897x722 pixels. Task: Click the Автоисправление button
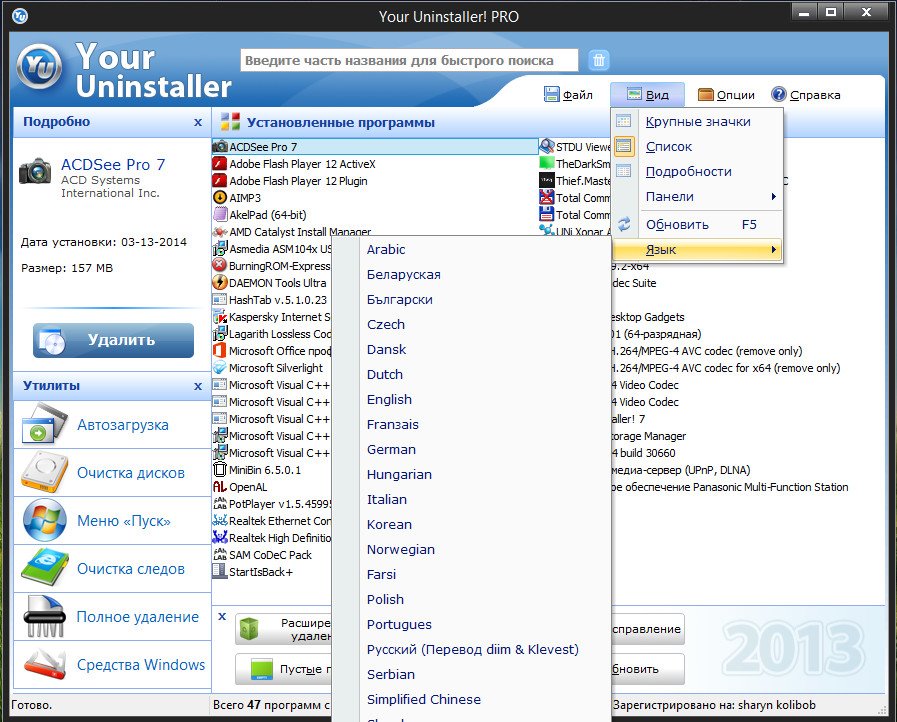point(647,629)
